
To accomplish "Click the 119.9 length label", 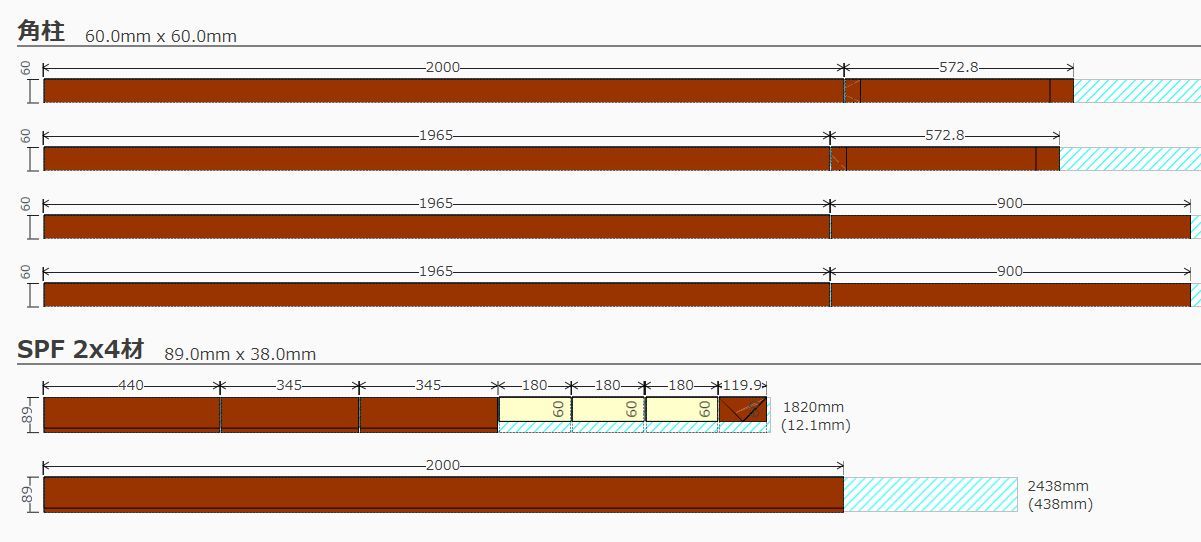I will coord(742,386).
